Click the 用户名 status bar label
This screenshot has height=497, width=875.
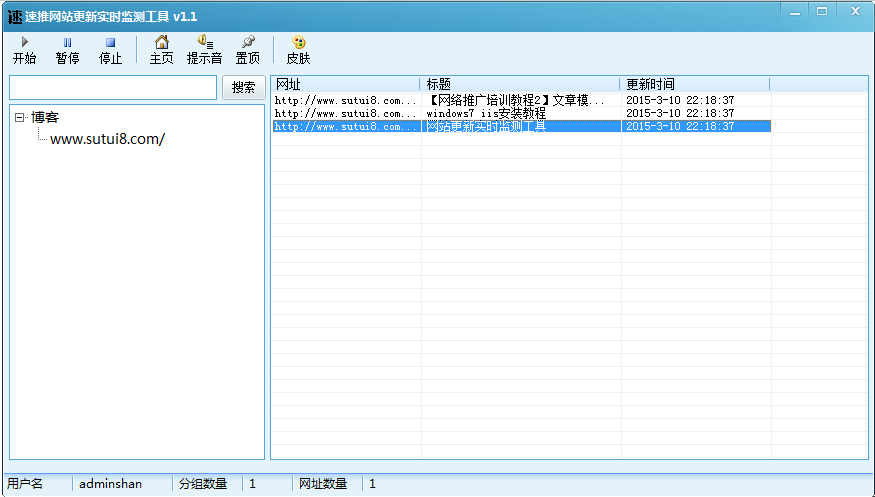pyautogui.click(x=25, y=484)
